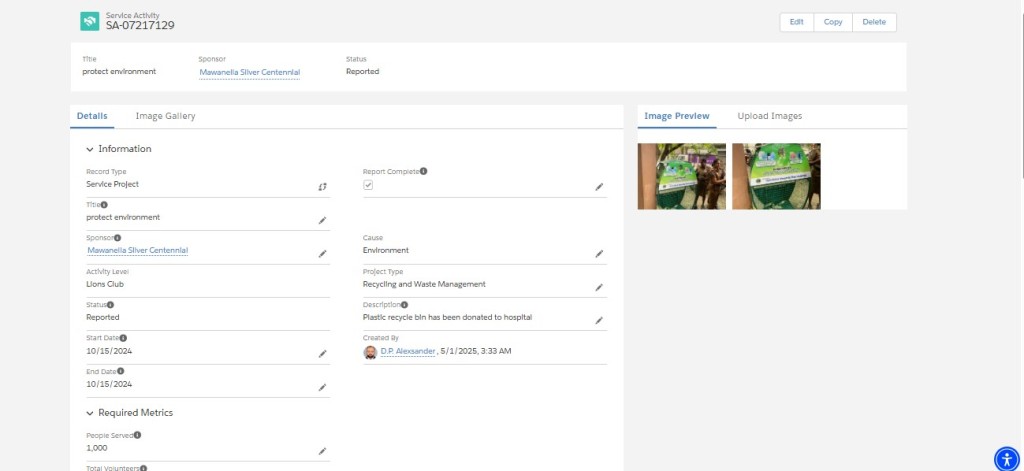Edit the Description pencil icon
Viewport: 1024px width, 471px height.
(599, 320)
